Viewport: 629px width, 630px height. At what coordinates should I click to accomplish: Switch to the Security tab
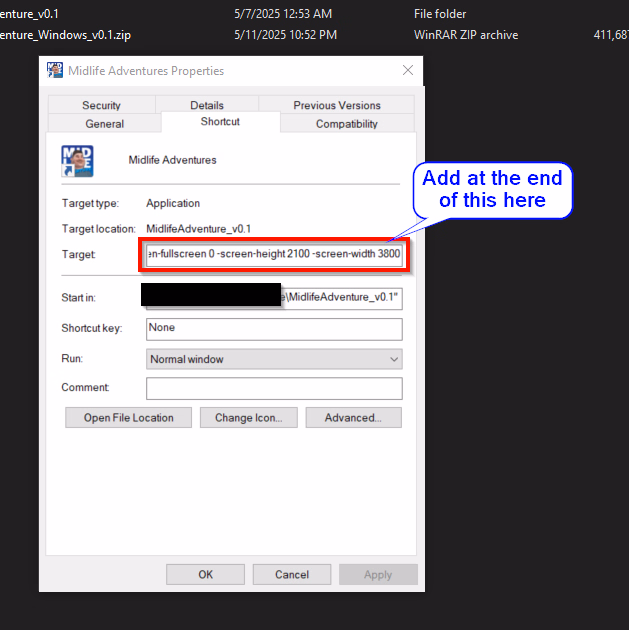pyautogui.click(x=101, y=105)
